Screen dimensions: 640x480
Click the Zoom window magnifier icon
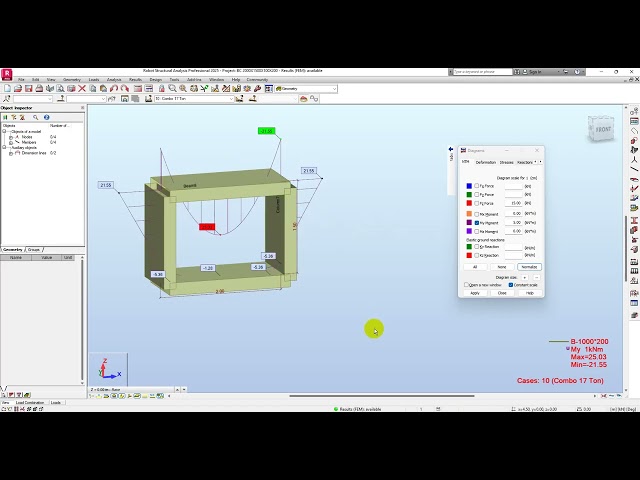pos(172,89)
